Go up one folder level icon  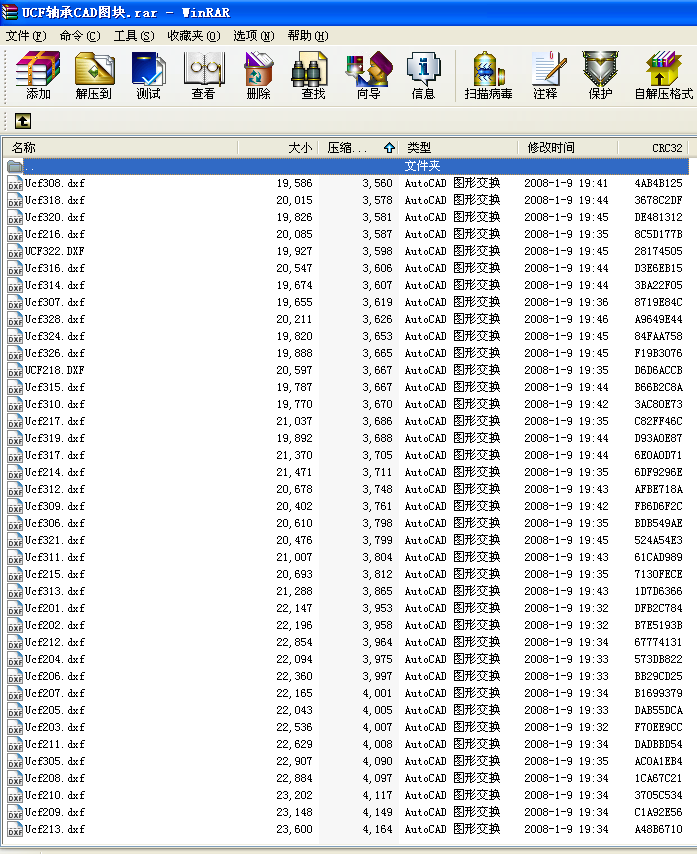tap(23, 121)
